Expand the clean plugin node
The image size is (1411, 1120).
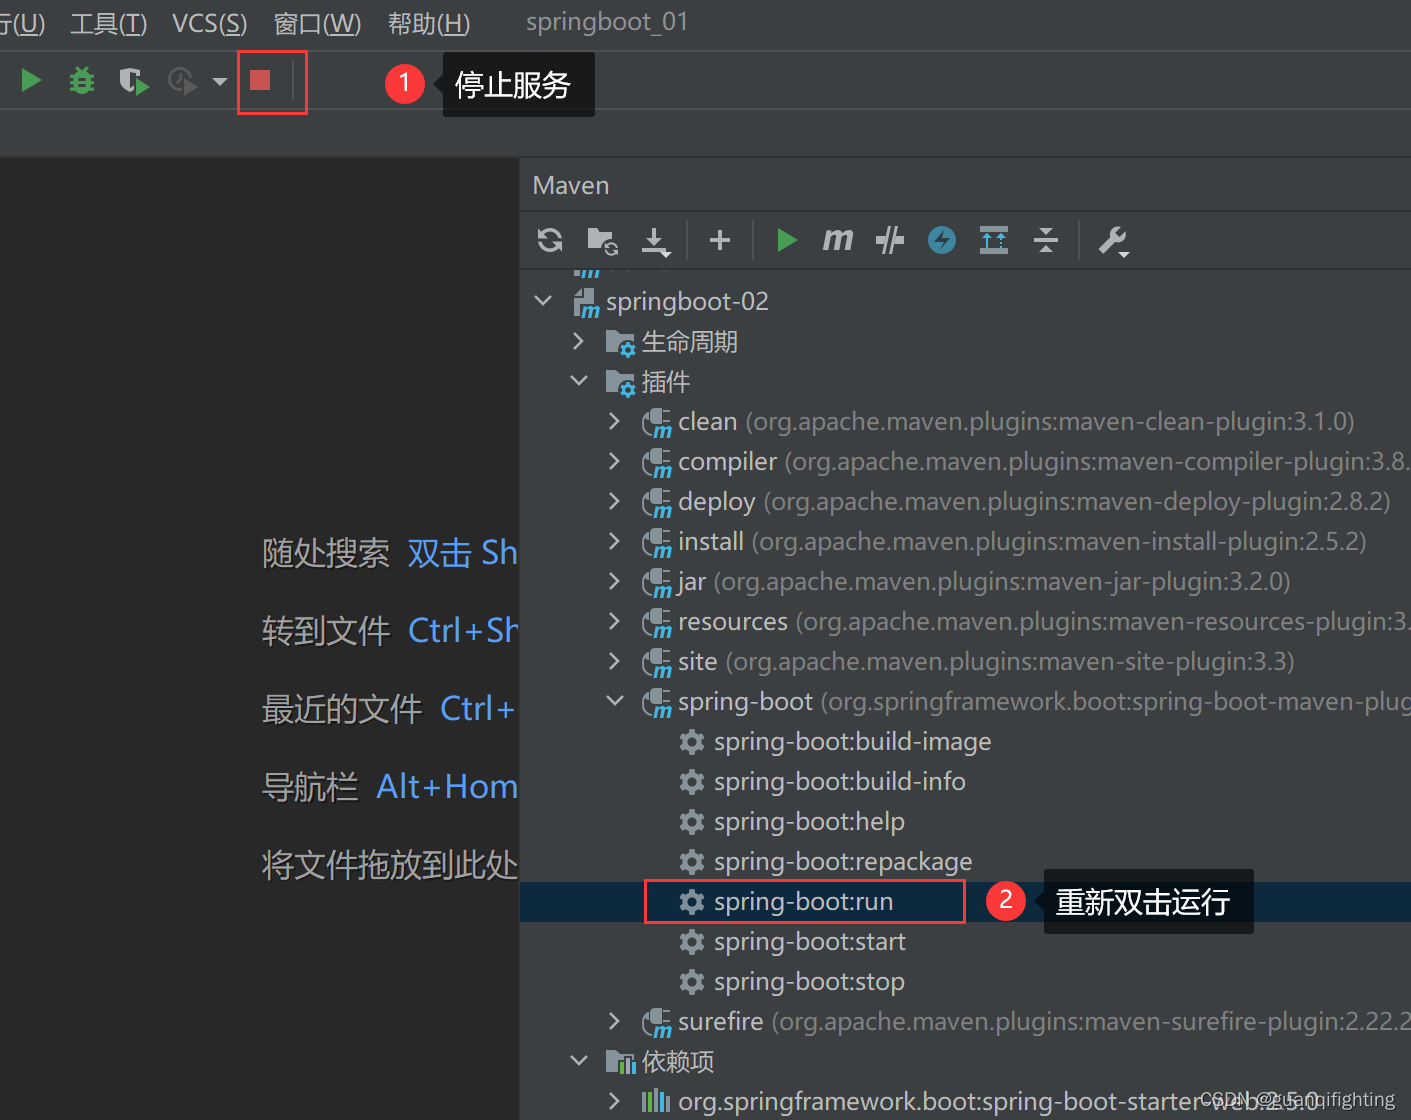614,421
